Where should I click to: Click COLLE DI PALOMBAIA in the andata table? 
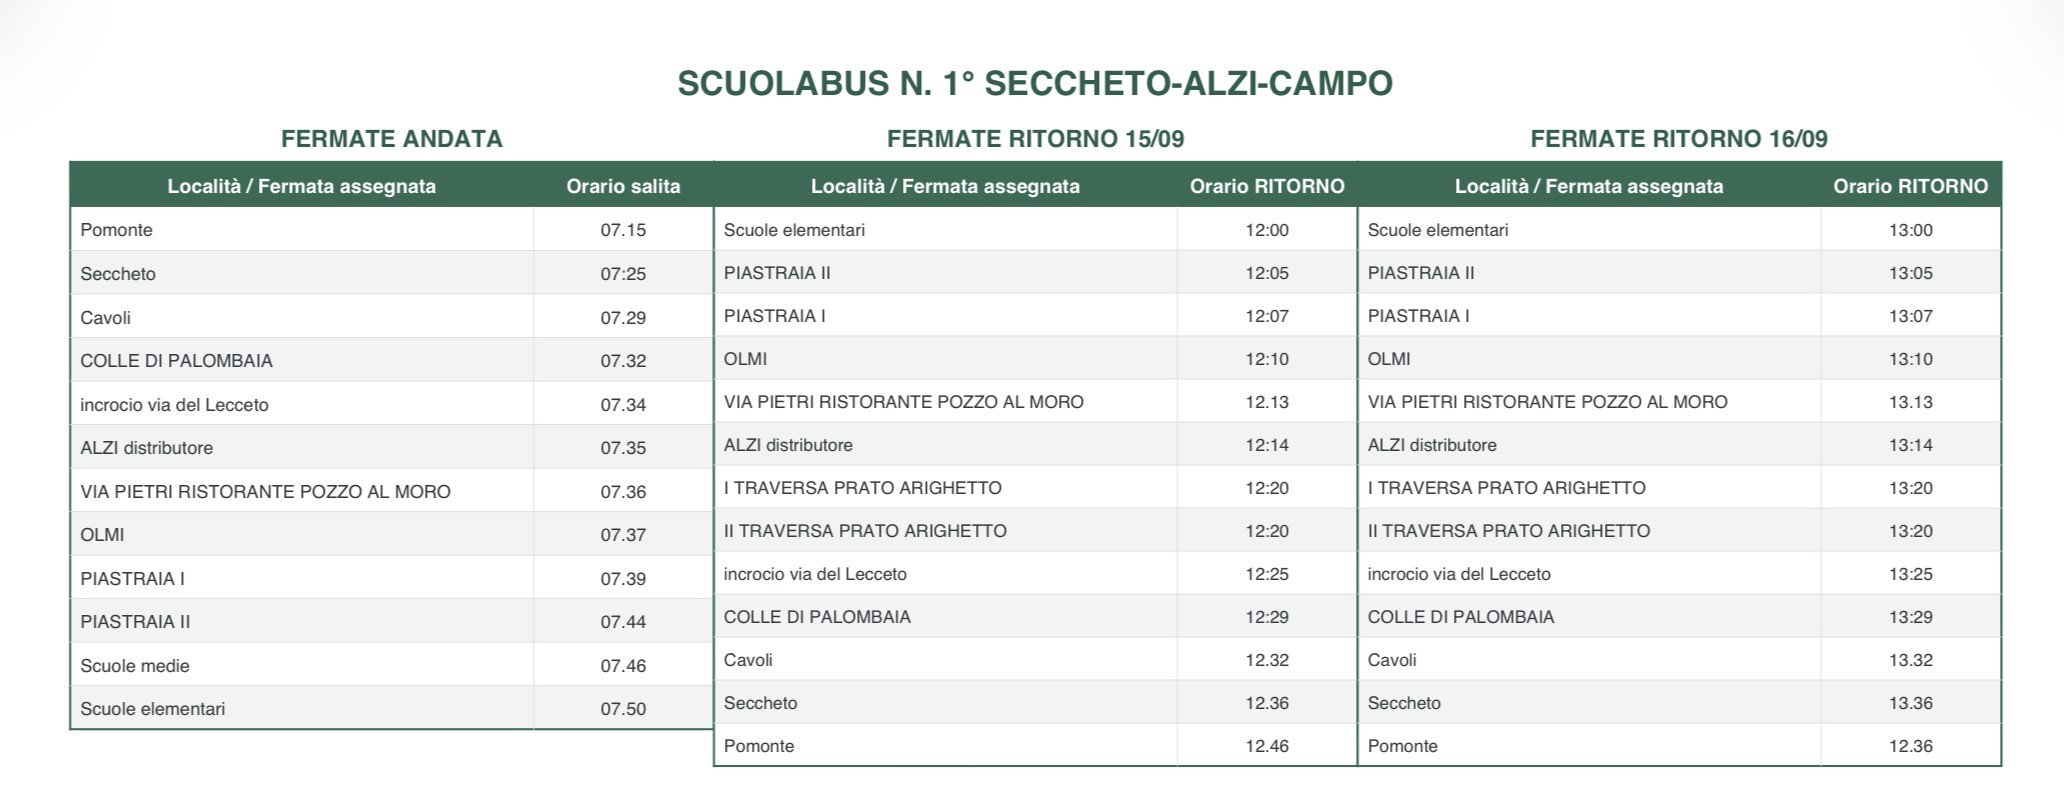pos(176,360)
